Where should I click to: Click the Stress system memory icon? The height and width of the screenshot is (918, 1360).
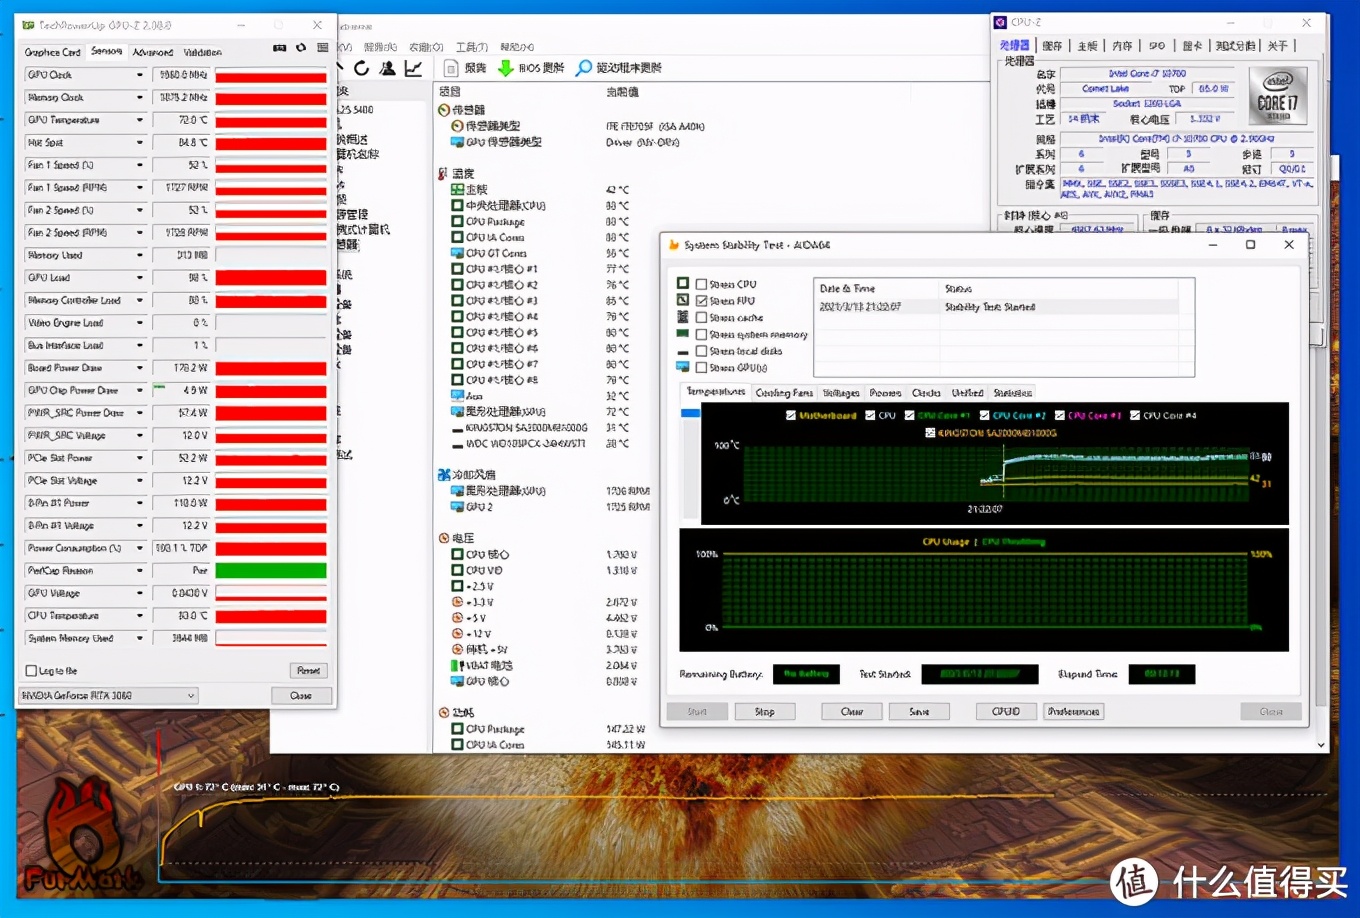click(x=683, y=334)
